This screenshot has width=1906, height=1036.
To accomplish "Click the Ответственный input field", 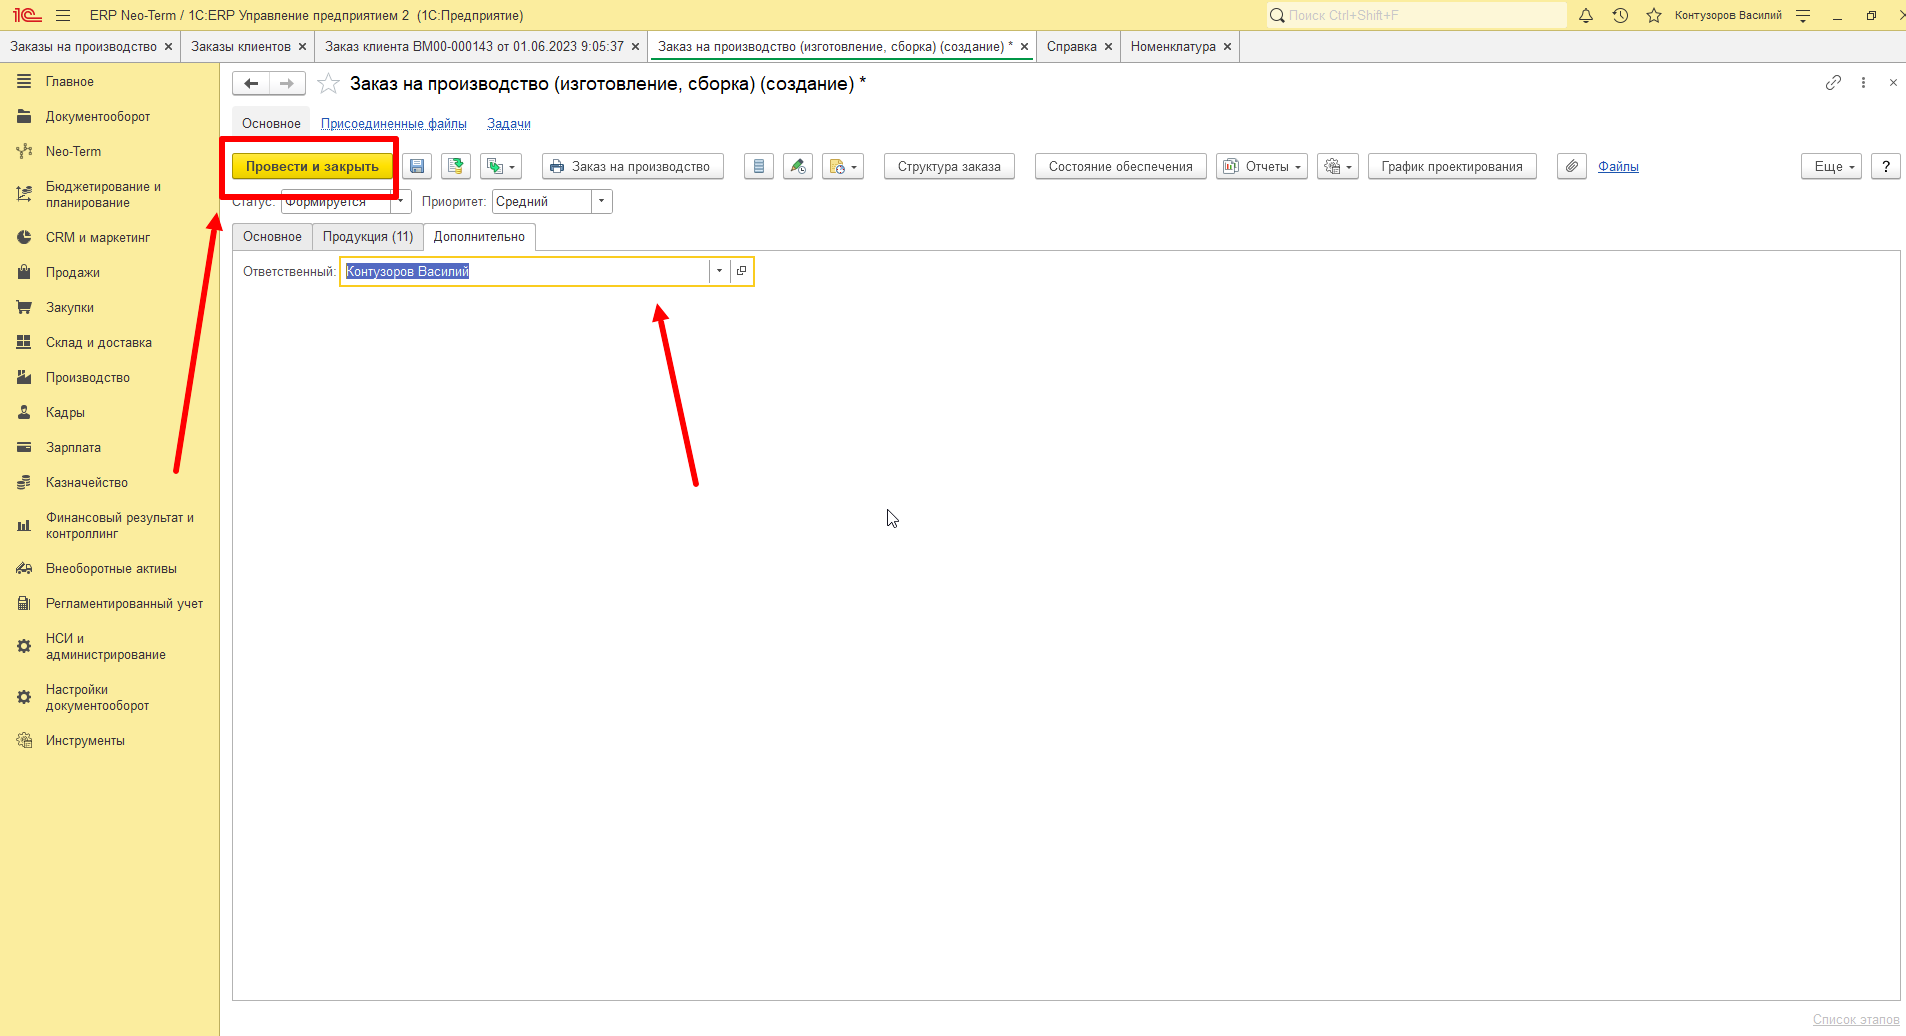I will tap(525, 271).
